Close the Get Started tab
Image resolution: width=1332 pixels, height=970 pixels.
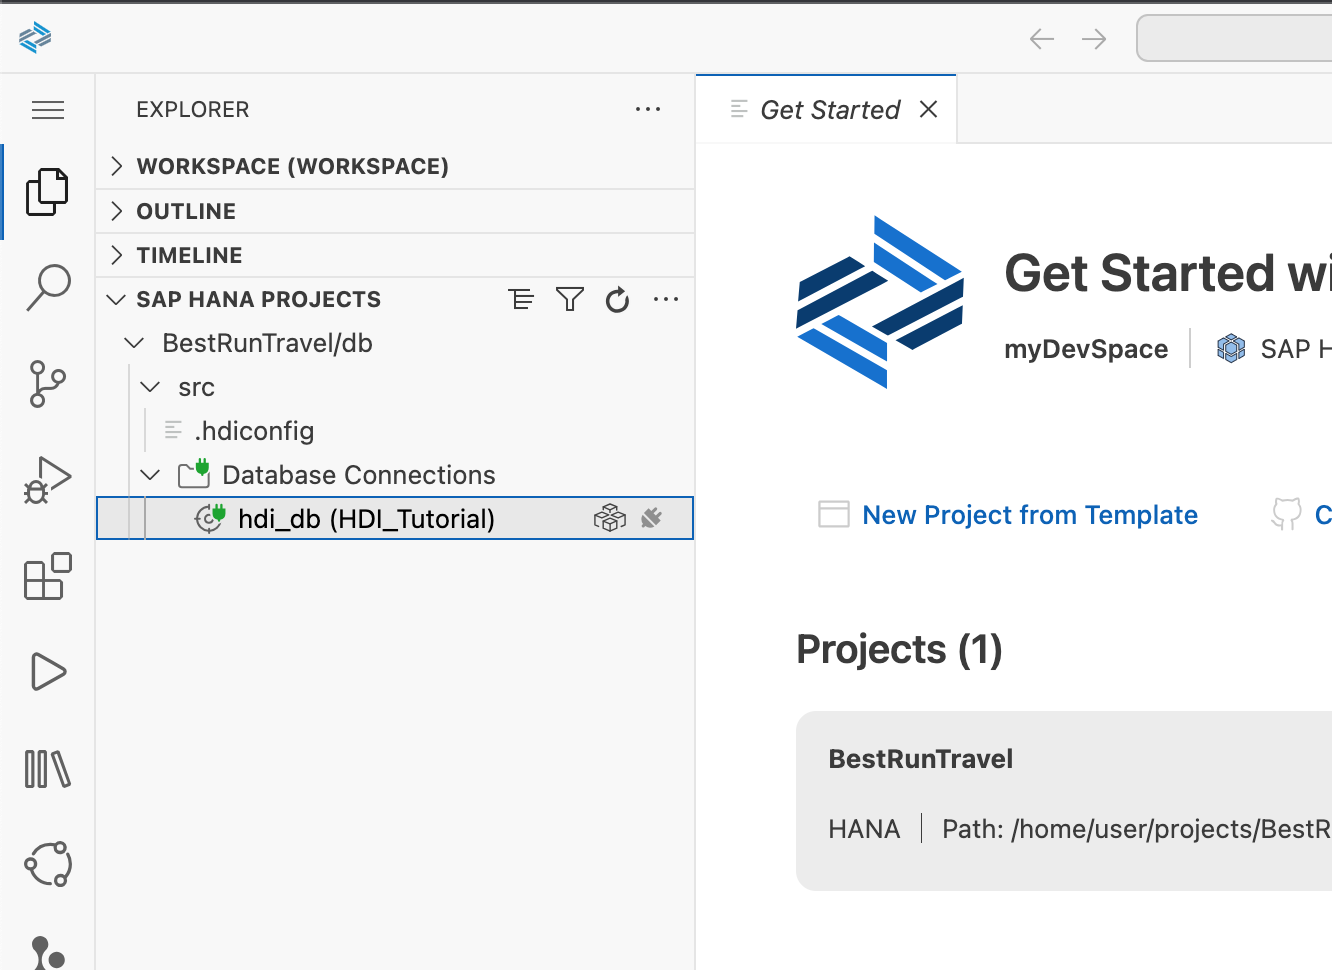928,109
